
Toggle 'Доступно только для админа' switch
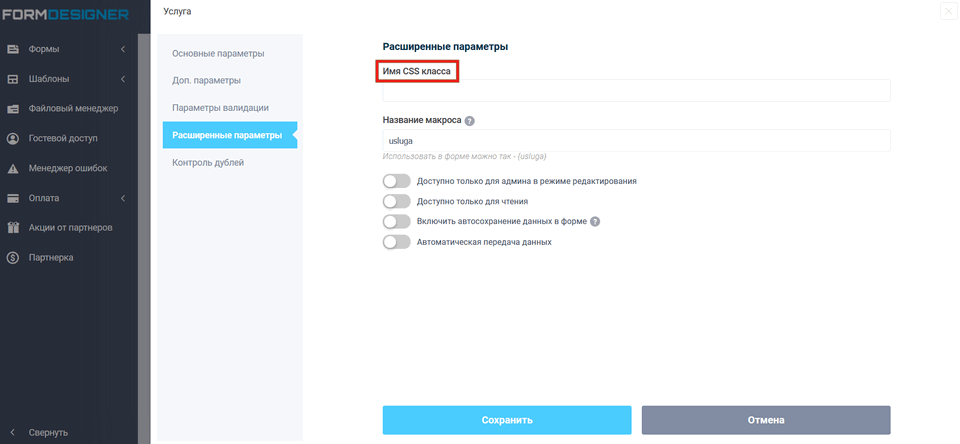(397, 181)
